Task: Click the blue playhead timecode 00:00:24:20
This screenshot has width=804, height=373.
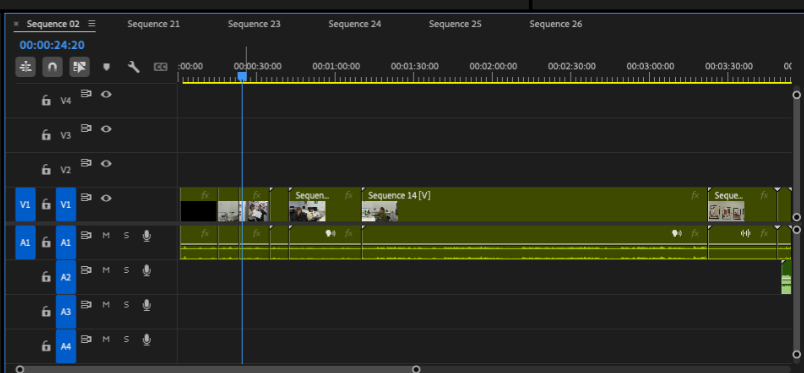Action: click(52, 45)
